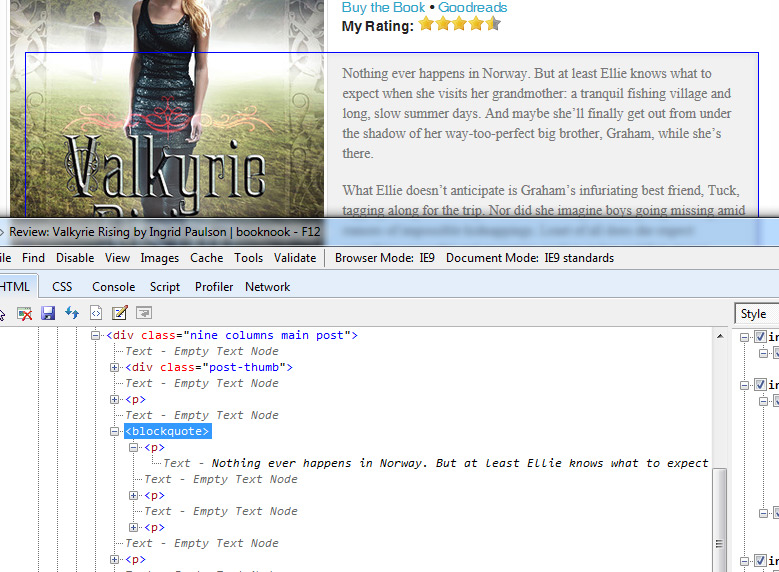Open the Network tab

[x=267, y=286]
